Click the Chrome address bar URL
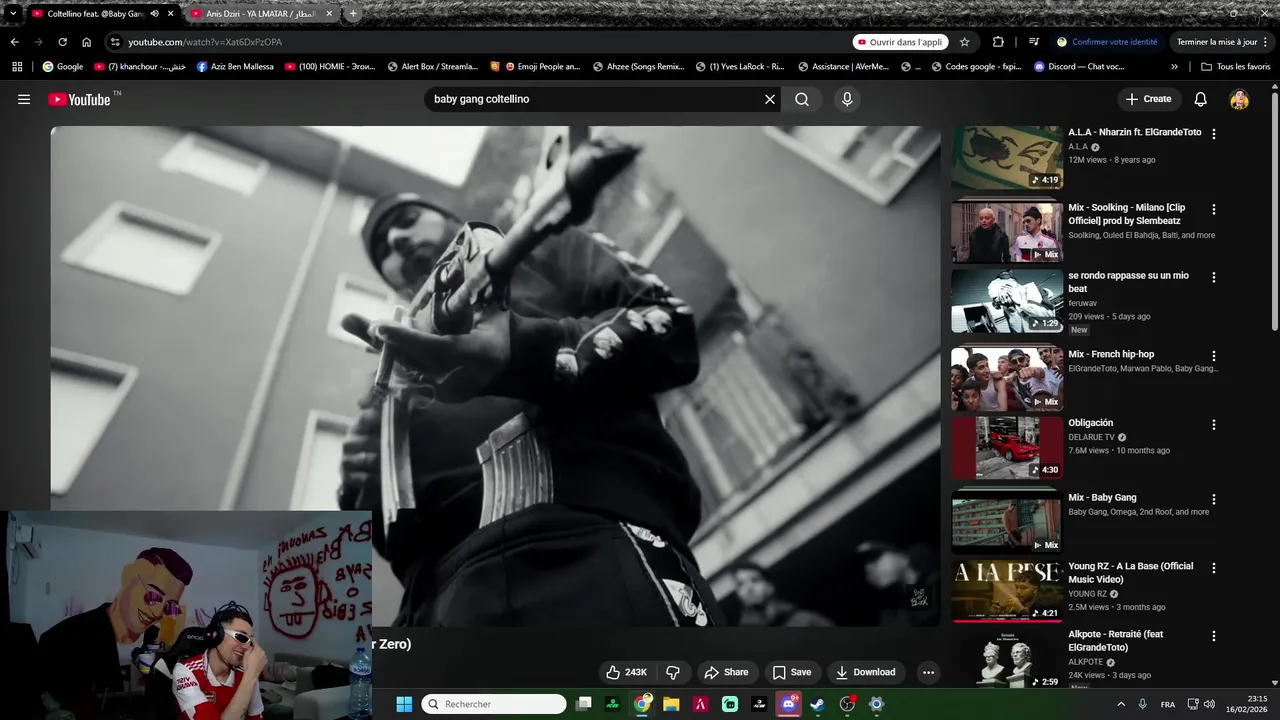The height and width of the screenshot is (720, 1280). coord(205,42)
